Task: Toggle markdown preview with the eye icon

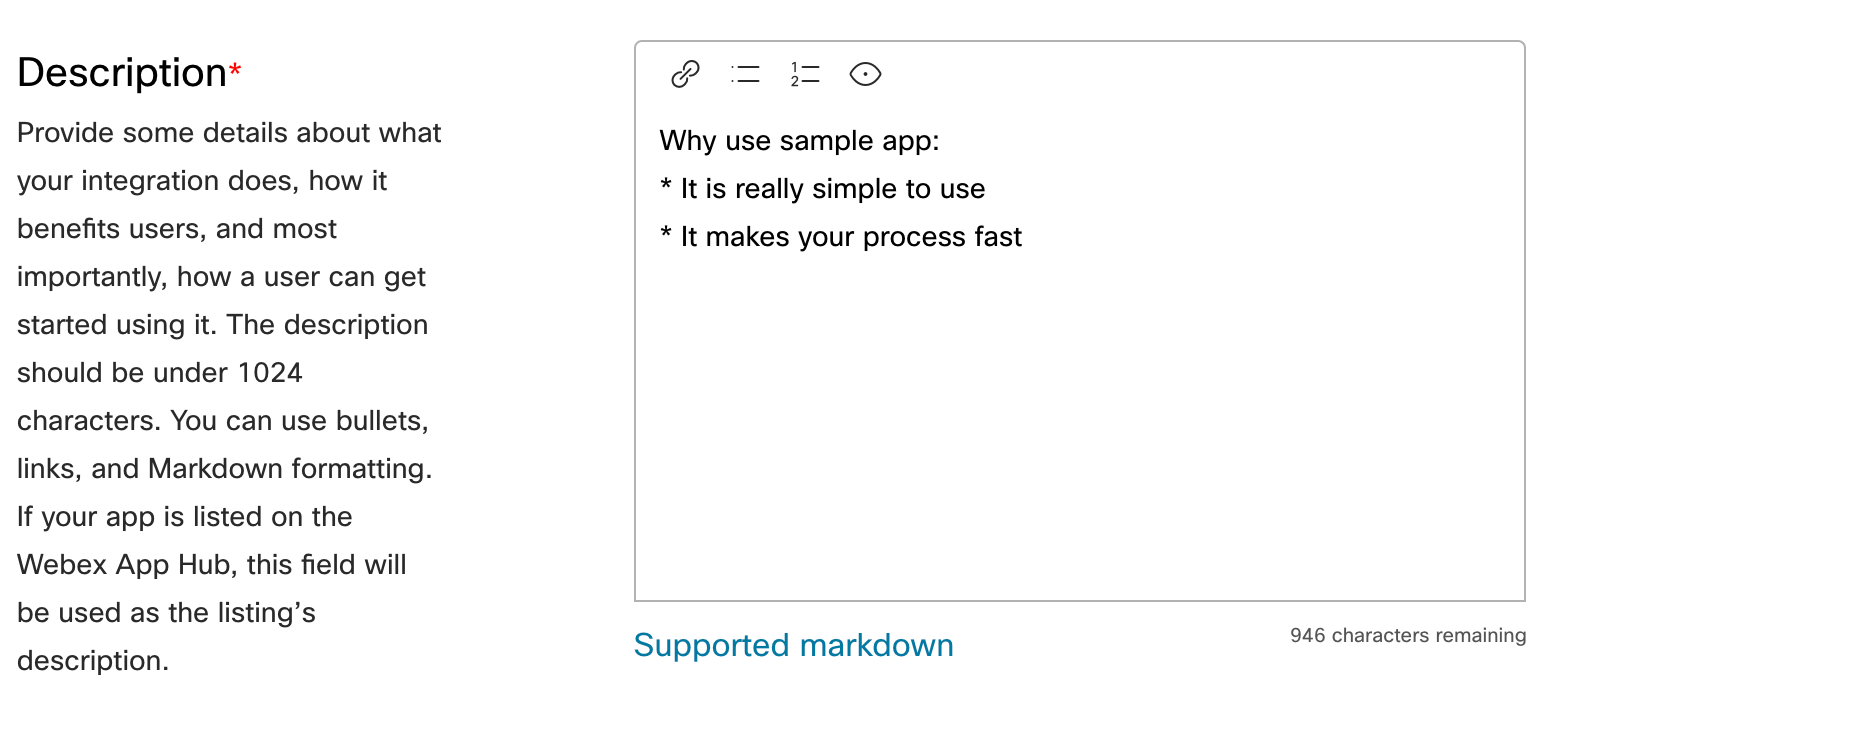Action: [865, 74]
